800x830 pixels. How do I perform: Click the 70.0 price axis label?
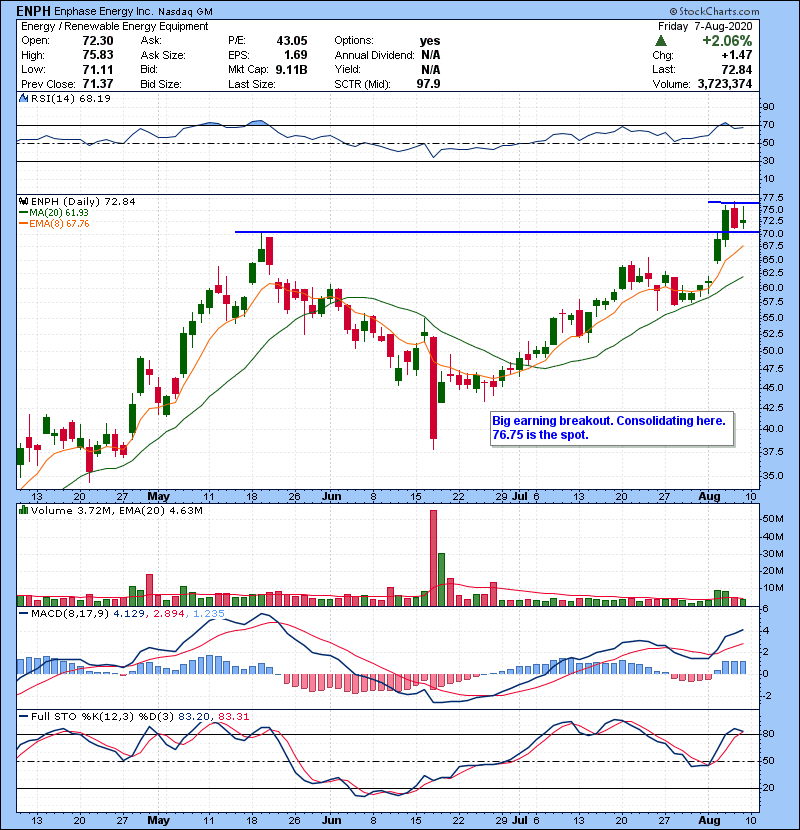pyautogui.click(x=772, y=233)
